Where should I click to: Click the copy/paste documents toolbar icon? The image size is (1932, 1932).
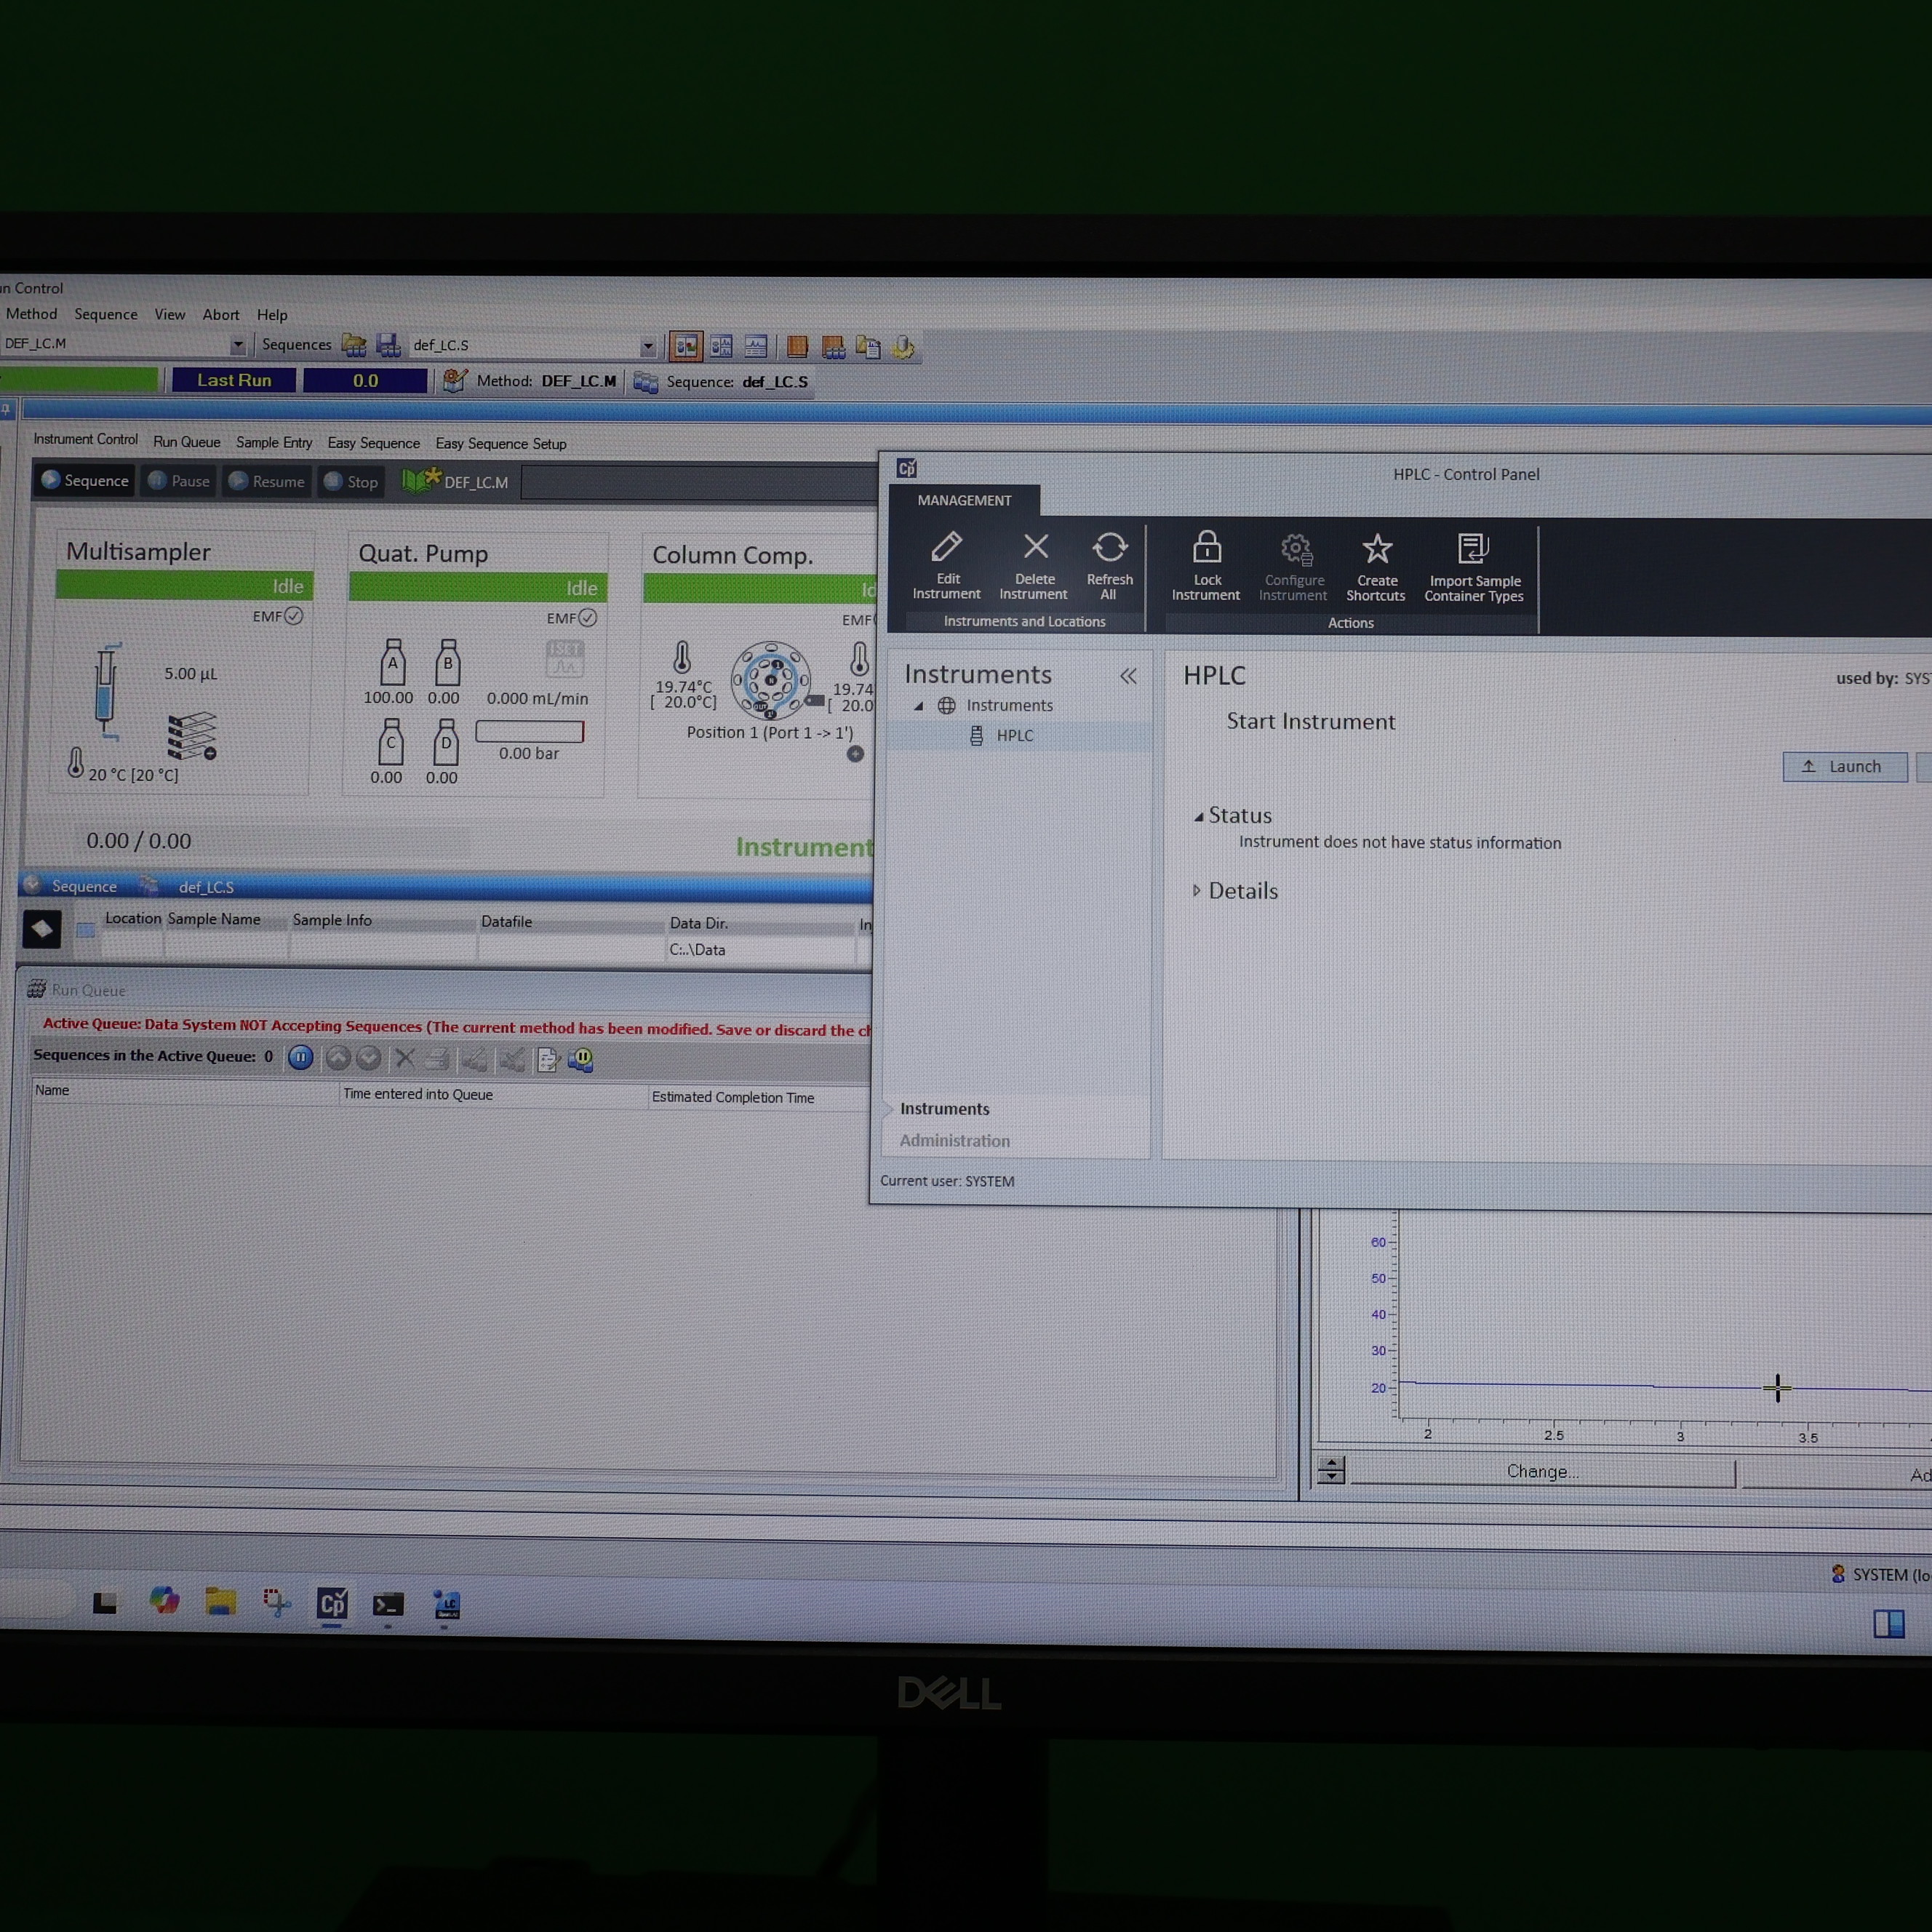[x=868, y=348]
